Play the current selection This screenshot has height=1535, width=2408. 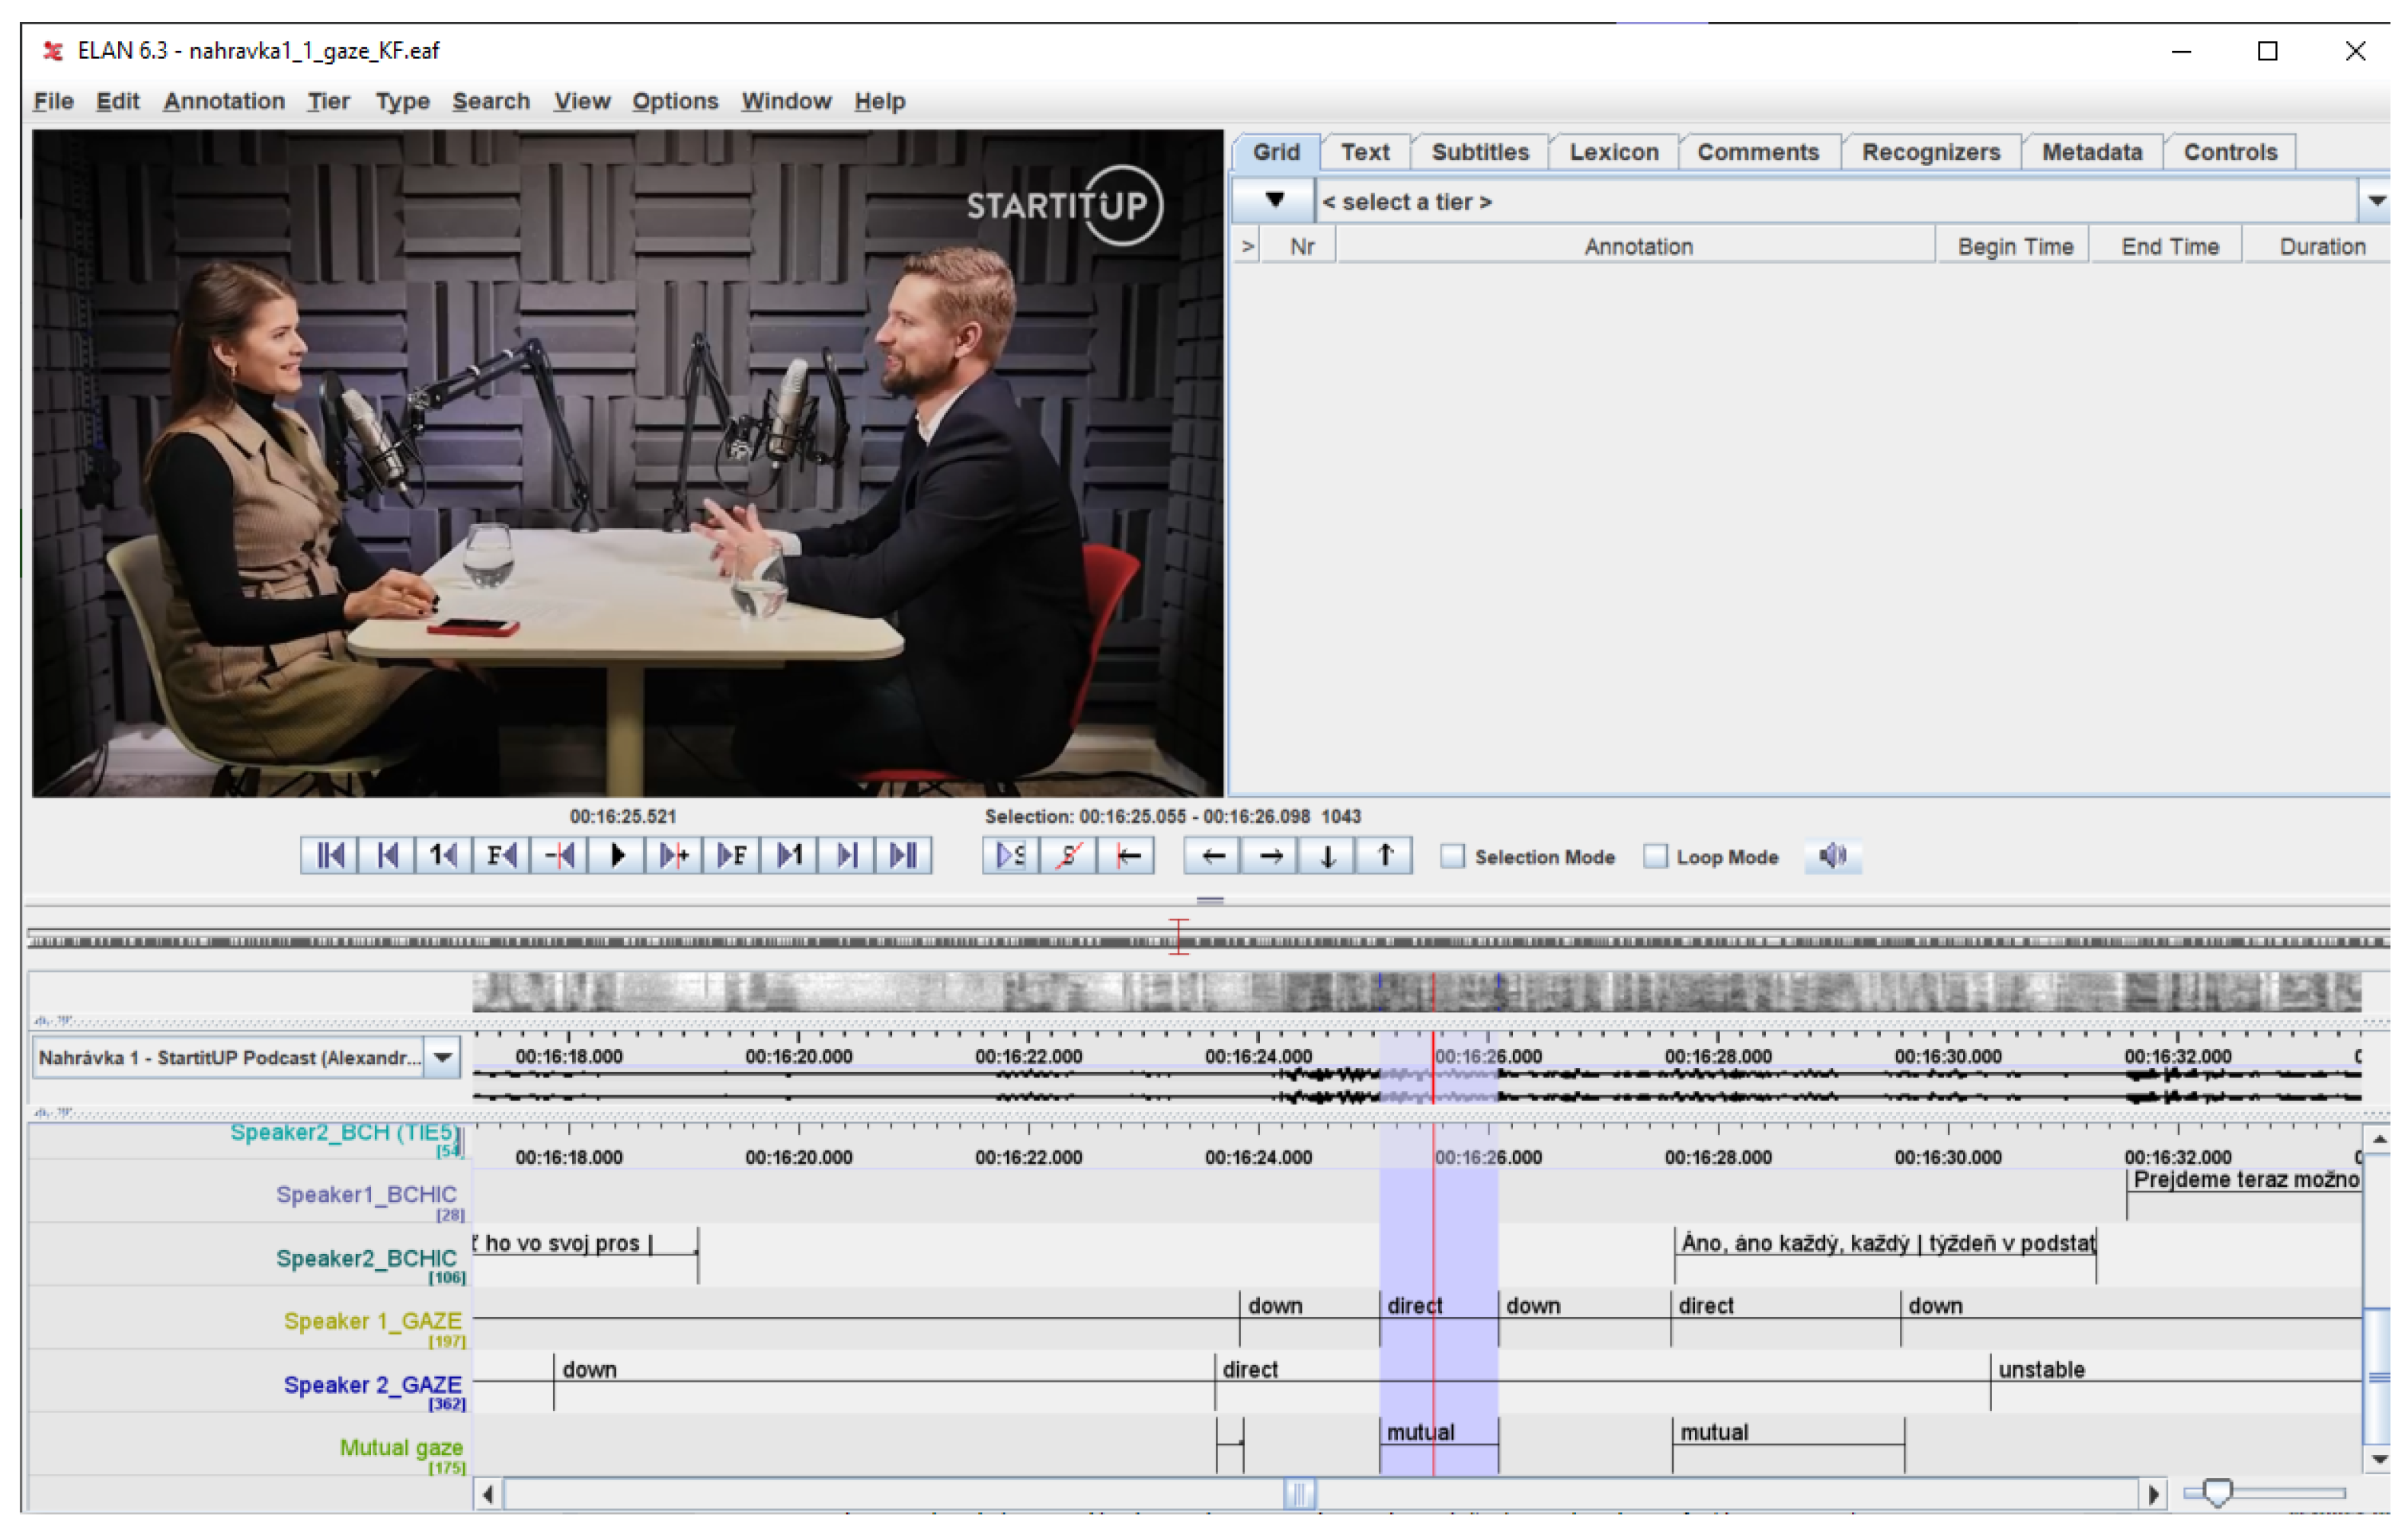pos(1010,856)
